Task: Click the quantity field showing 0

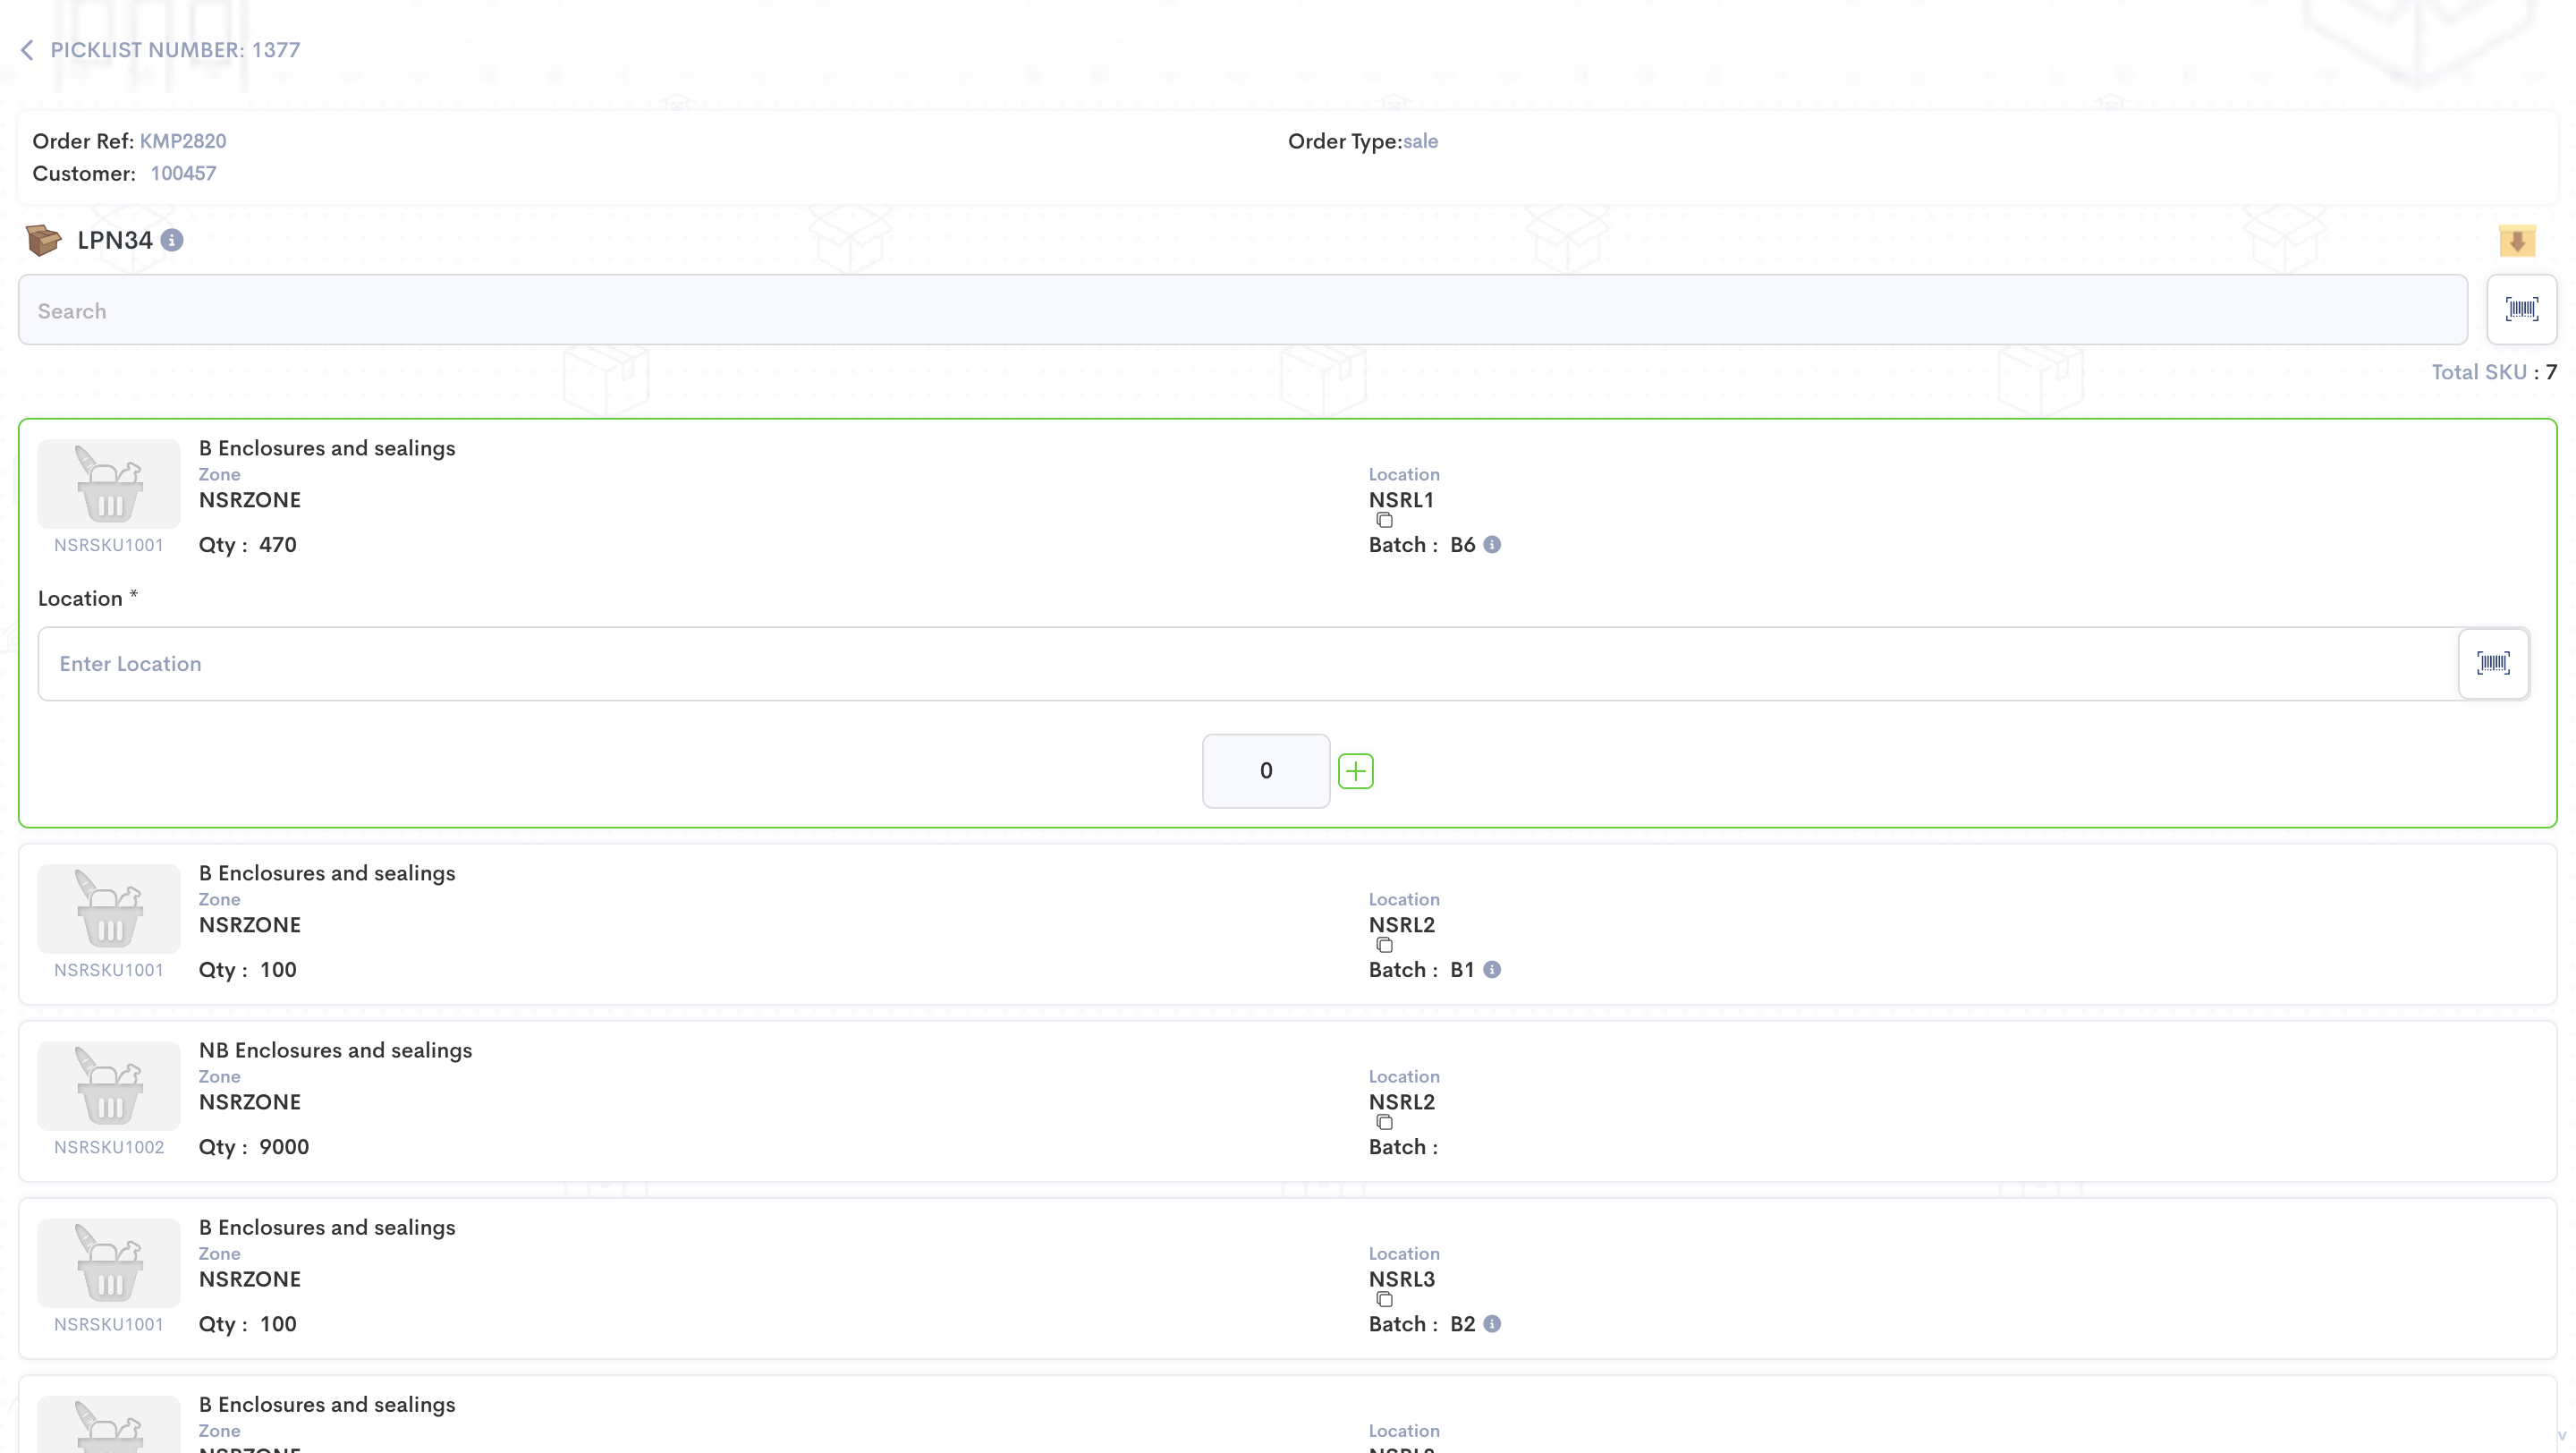Action: click(1265, 771)
